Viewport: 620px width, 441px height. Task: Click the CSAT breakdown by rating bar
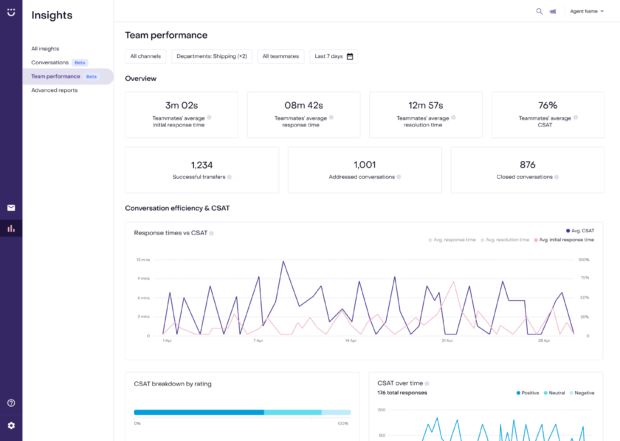click(x=242, y=412)
